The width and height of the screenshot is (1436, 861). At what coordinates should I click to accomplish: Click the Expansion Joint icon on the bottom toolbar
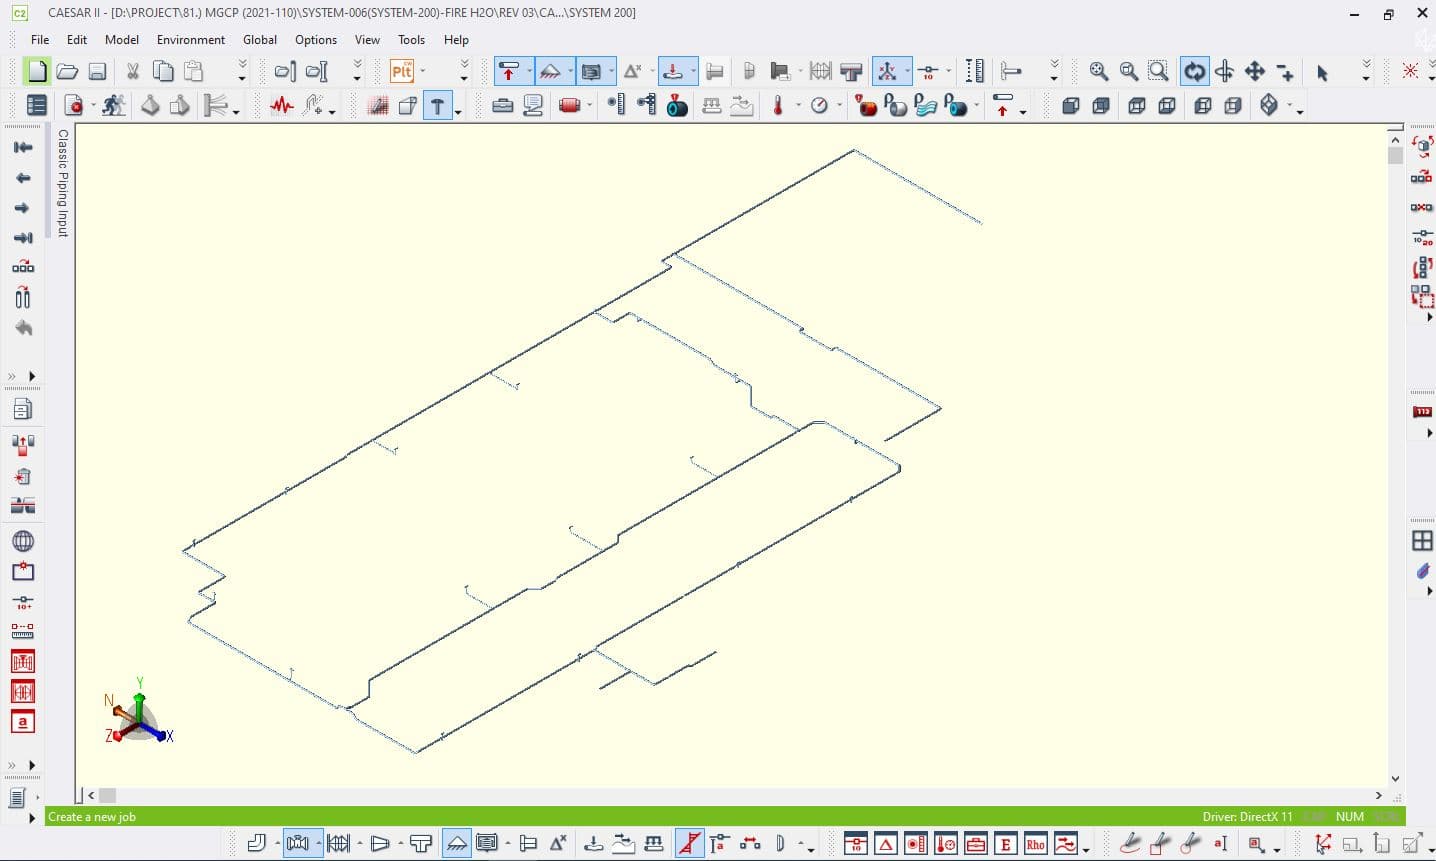coord(340,843)
